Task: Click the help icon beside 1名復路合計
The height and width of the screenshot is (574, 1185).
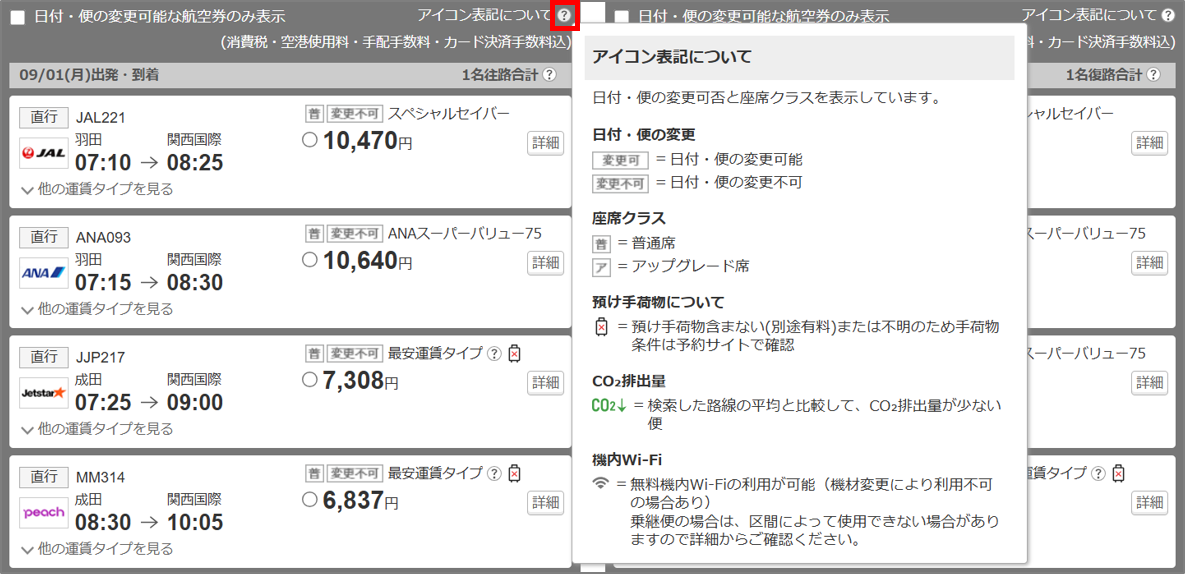Action: point(1153,75)
